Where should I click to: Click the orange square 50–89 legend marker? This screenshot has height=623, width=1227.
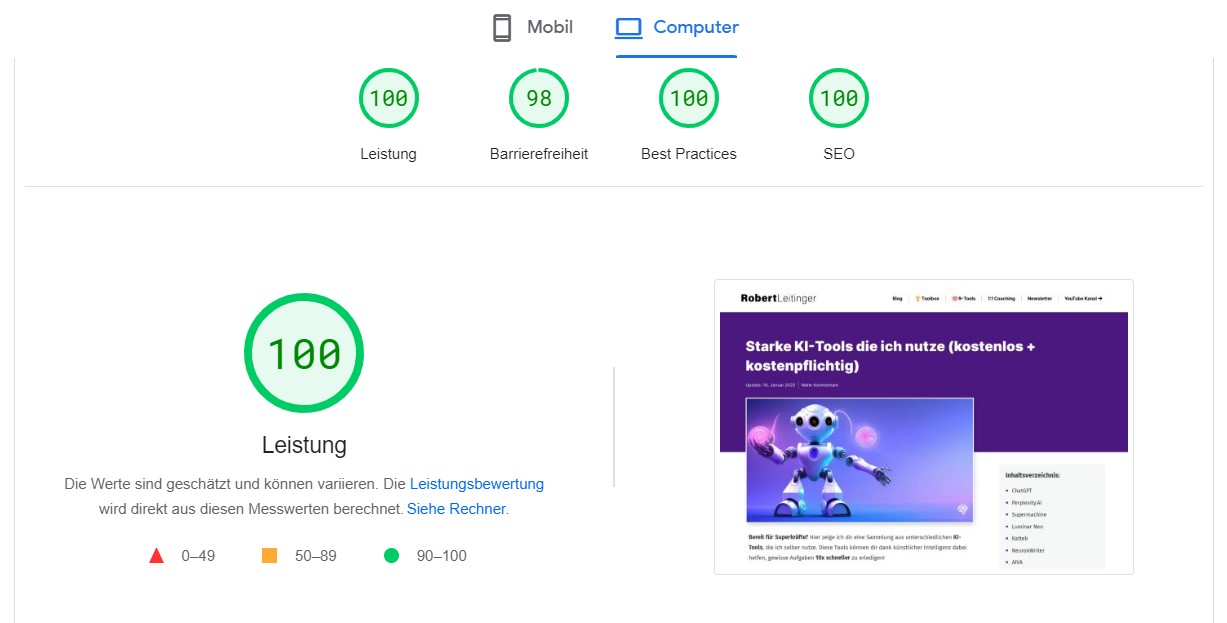[268, 555]
